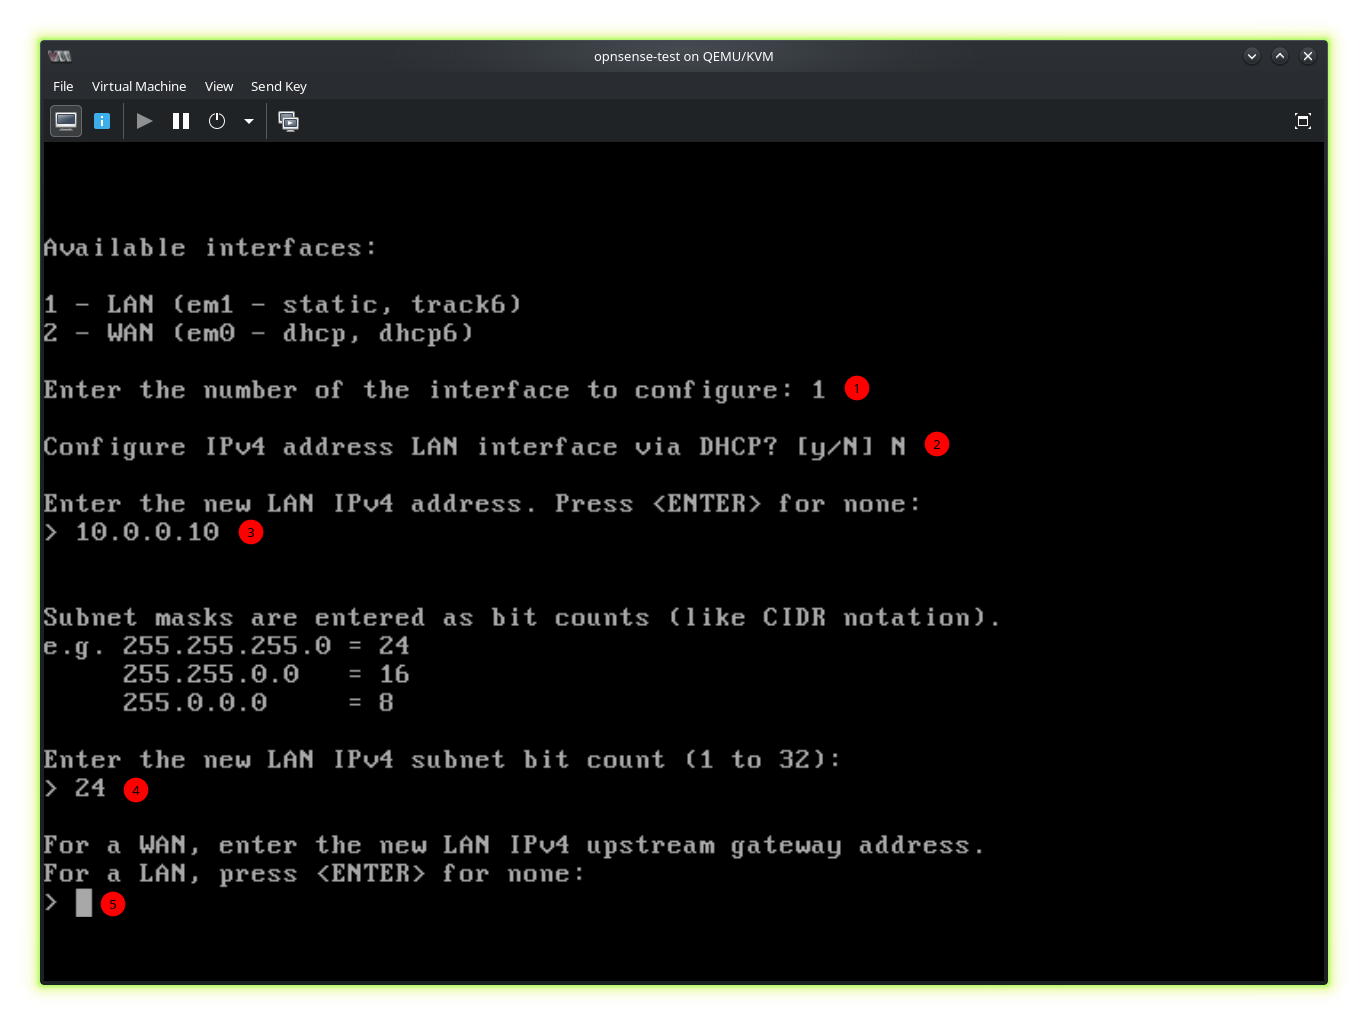This screenshot has width=1368, height=1025.
Task: Click red marker 1 beside interface number
Action: 857,388
